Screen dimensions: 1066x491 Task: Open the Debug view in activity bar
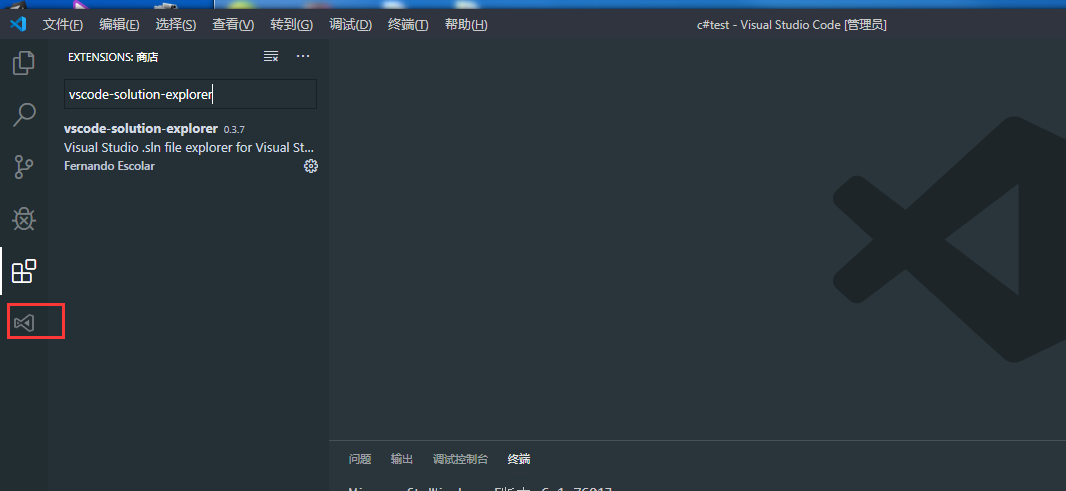(x=24, y=218)
